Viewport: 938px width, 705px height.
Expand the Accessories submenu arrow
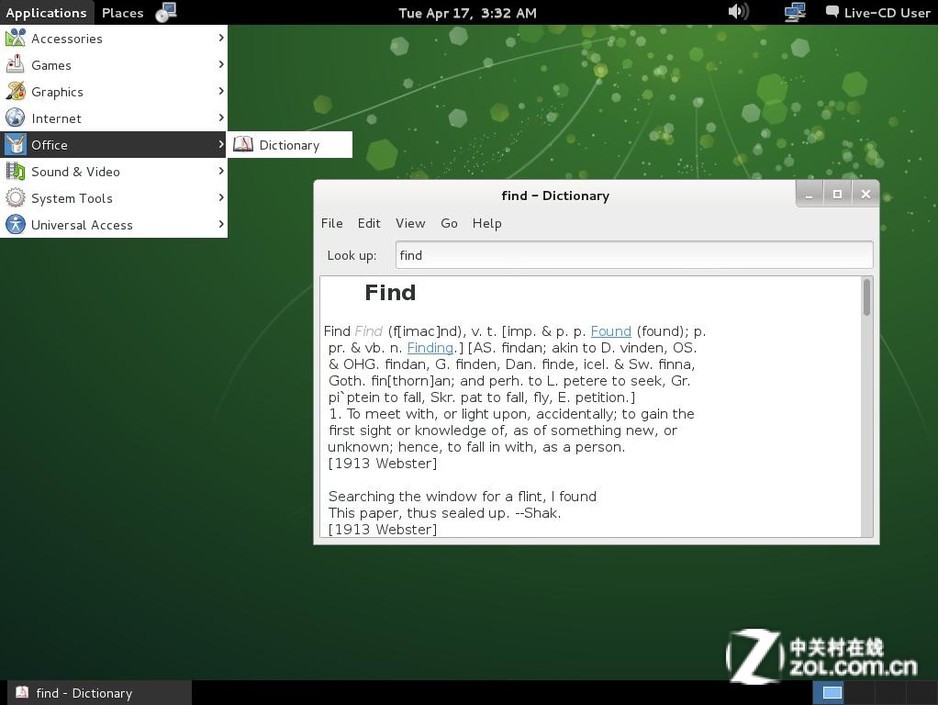click(x=220, y=38)
